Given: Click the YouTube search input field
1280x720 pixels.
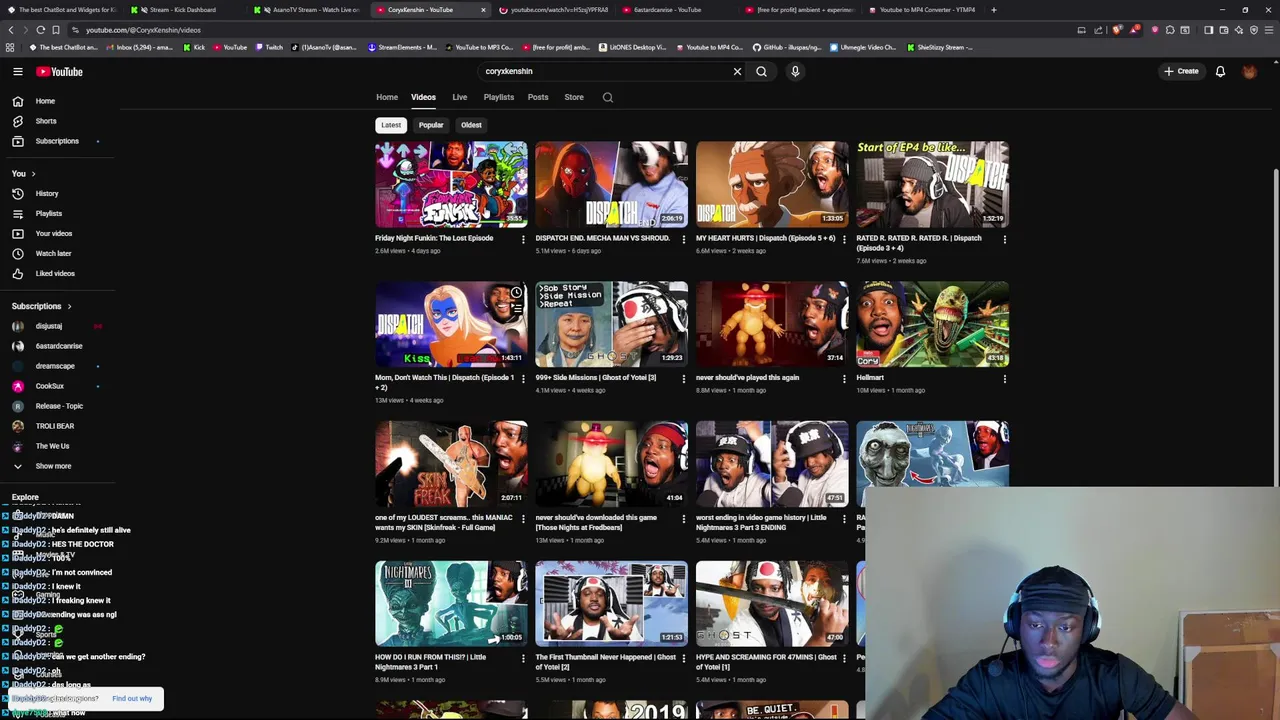Looking at the screenshot, I should [605, 71].
